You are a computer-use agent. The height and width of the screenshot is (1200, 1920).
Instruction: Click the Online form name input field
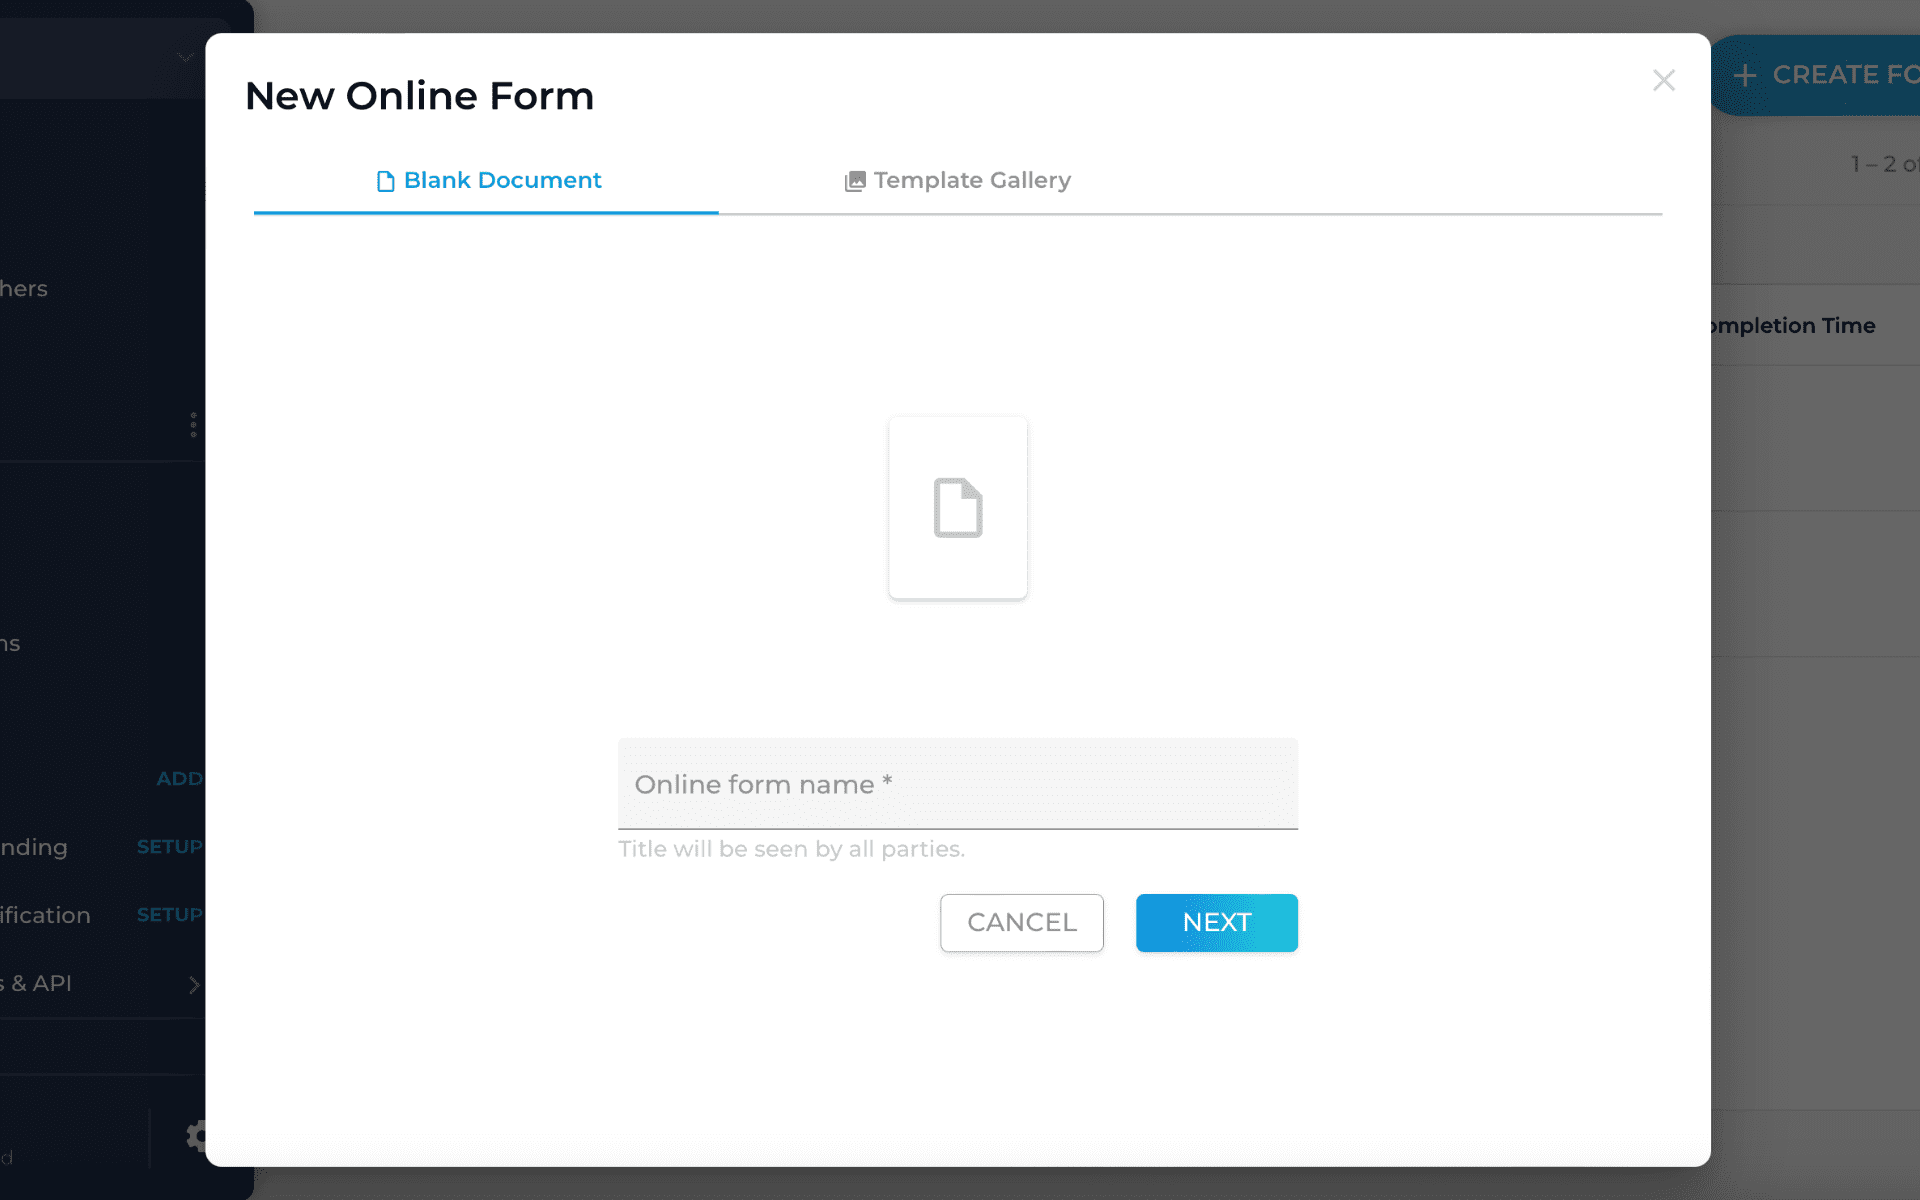pyautogui.click(x=957, y=785)
